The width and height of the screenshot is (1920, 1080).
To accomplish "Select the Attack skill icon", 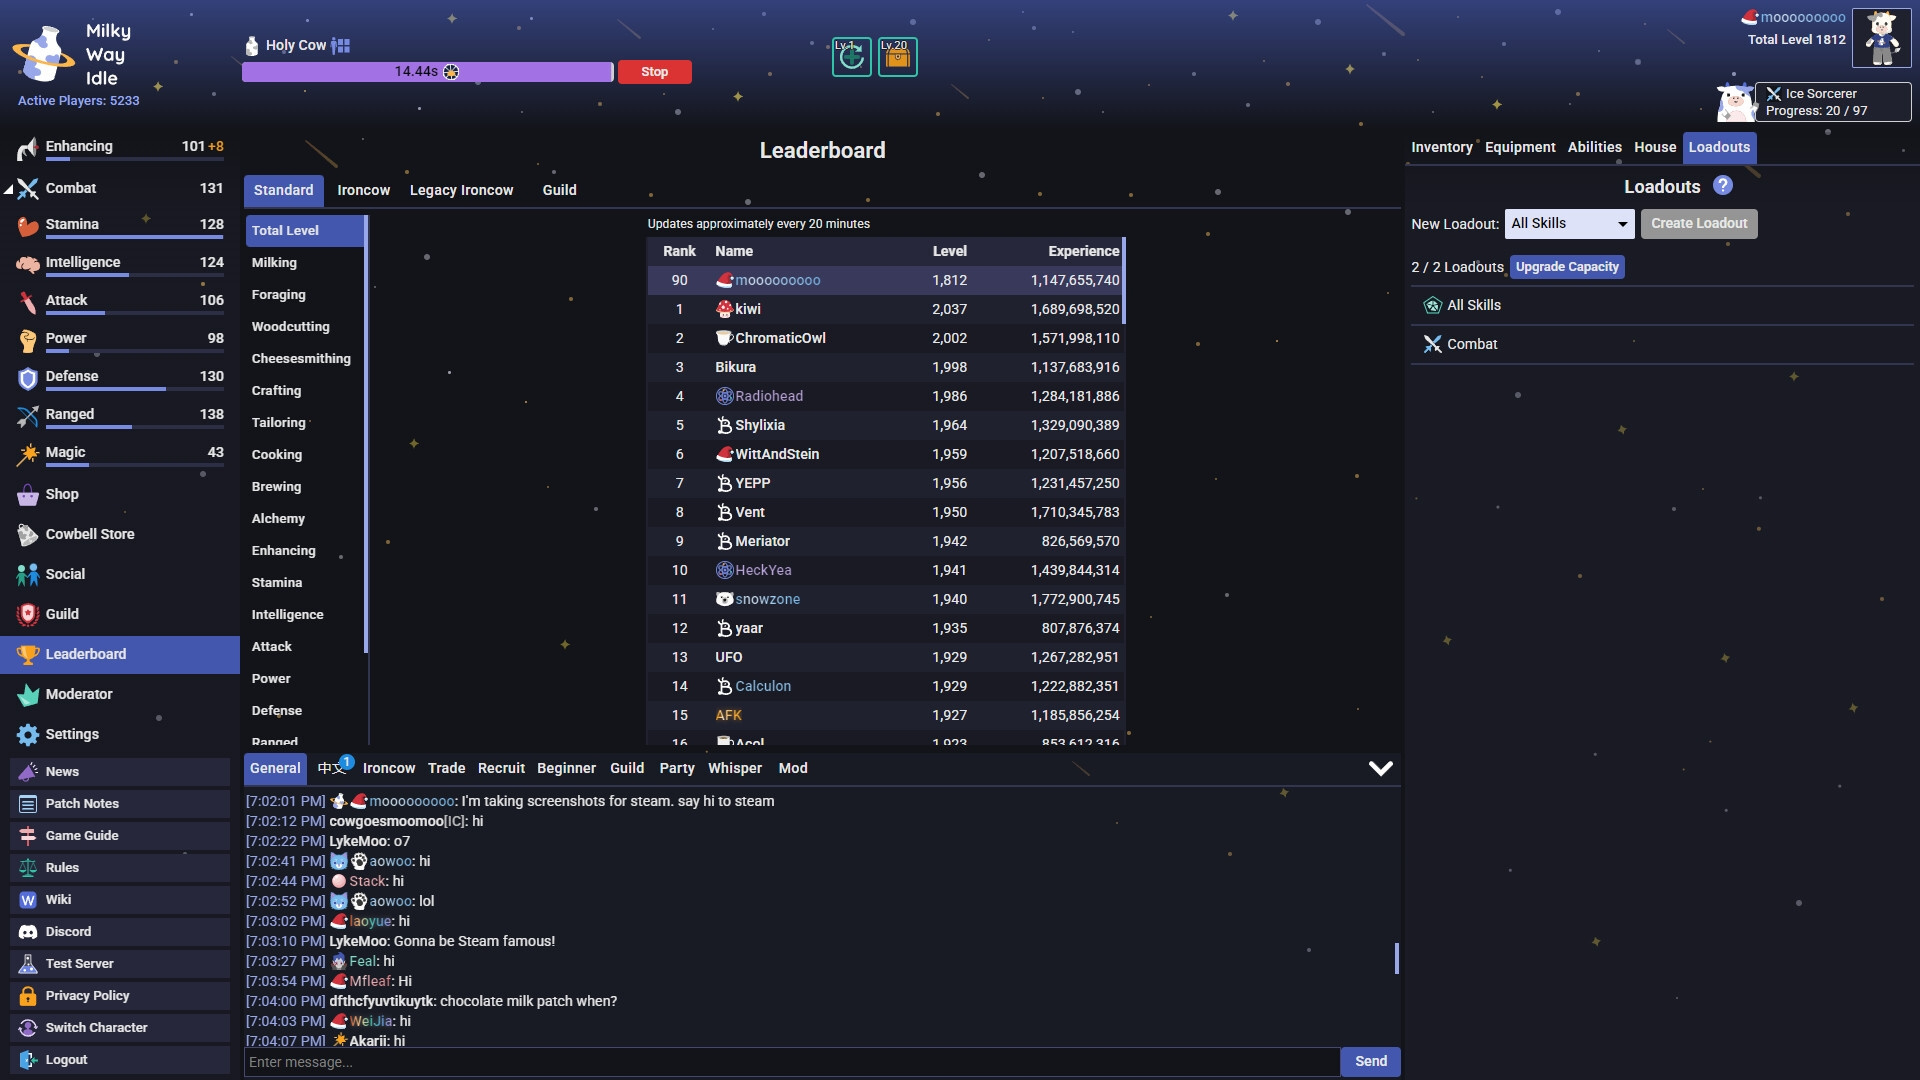I will pyautogui.click(x=28, y=302).
